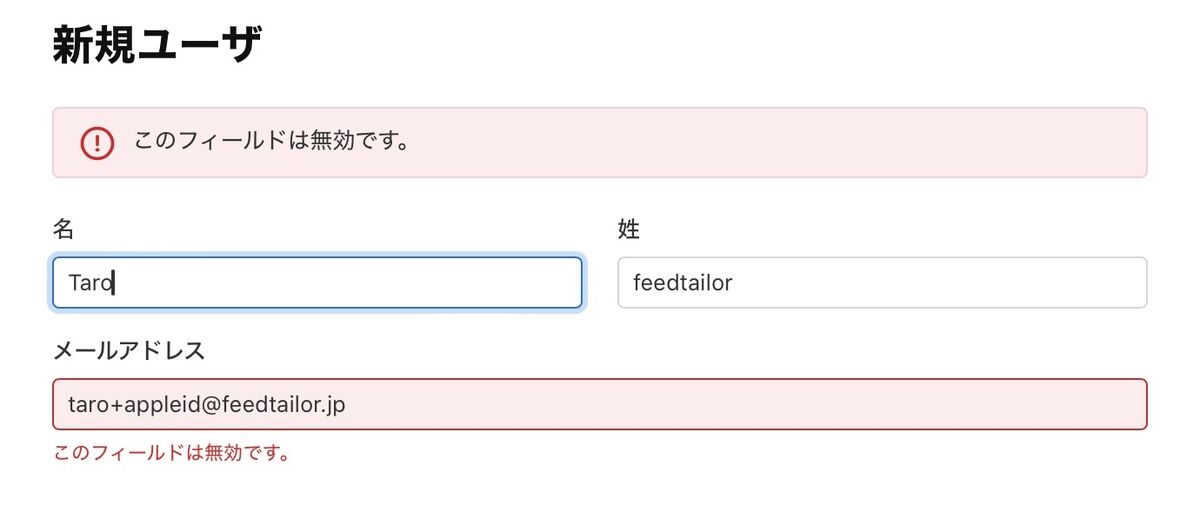
Task: Click the word Taro in the name field
Action: [90, 283]
